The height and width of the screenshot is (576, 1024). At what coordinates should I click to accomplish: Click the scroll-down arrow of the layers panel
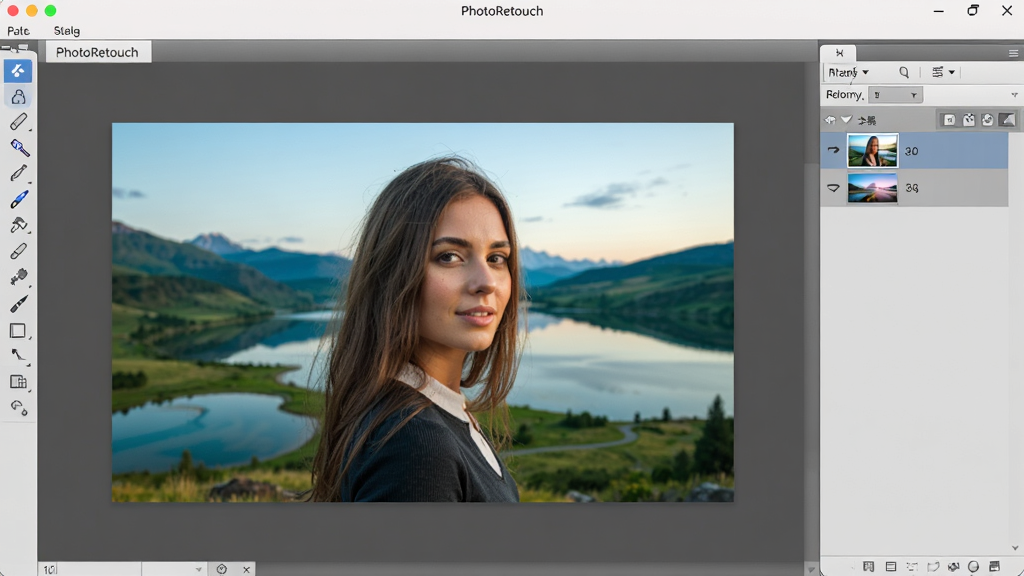[x=1015, y=548]
